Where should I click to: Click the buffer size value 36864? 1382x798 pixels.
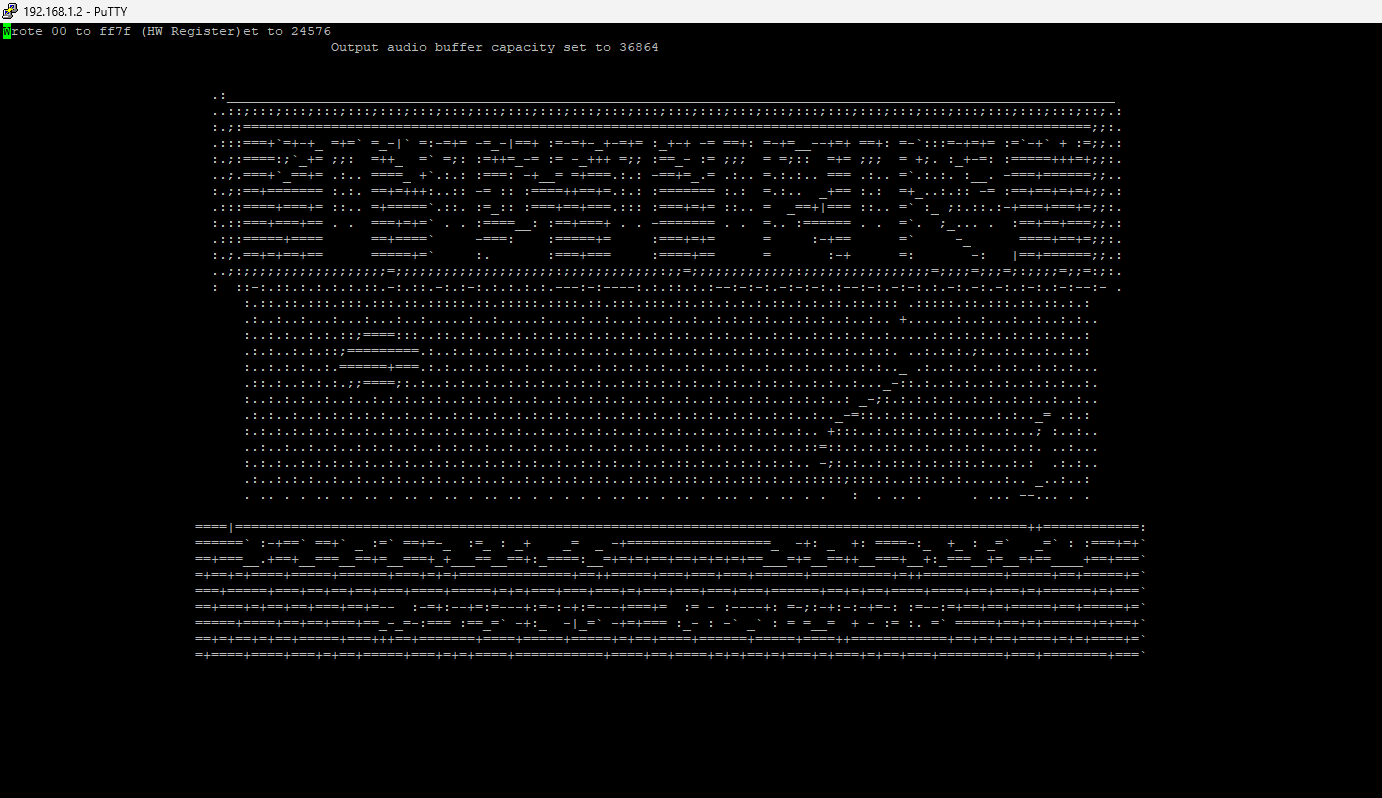pyautogui.click(x=639, y=48)
